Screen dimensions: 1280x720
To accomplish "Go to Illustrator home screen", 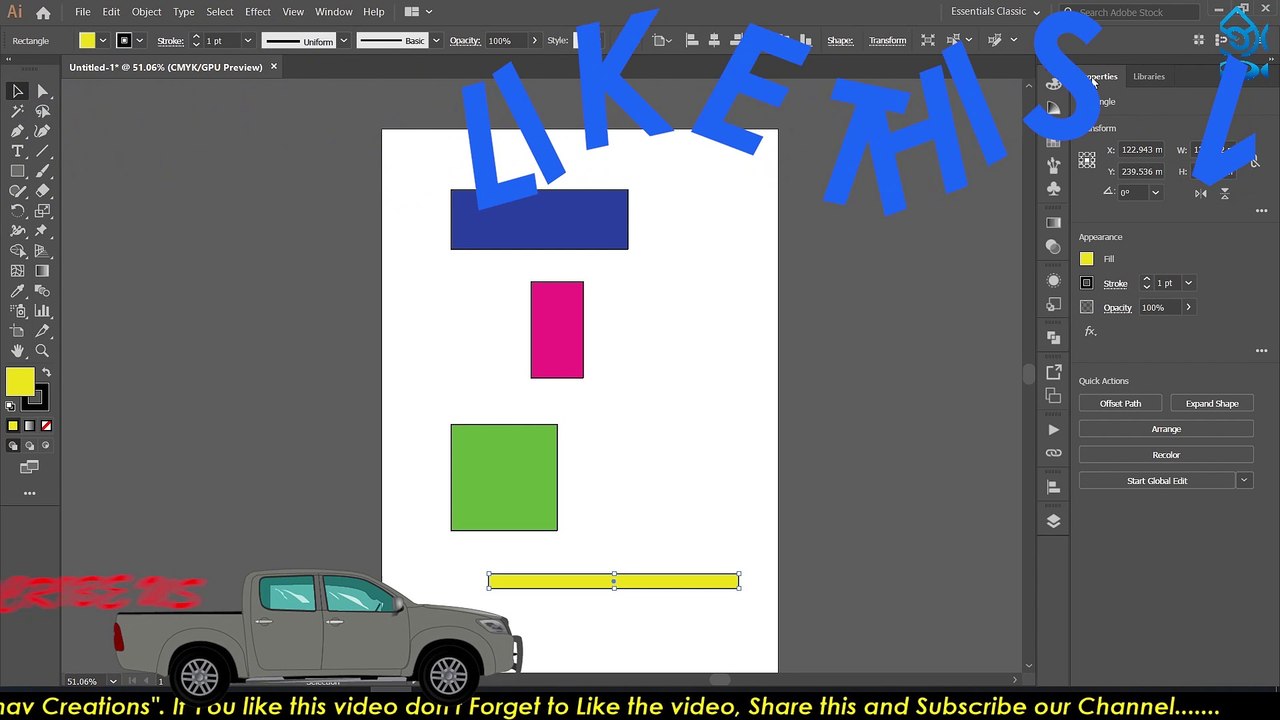I will point(43,13).
